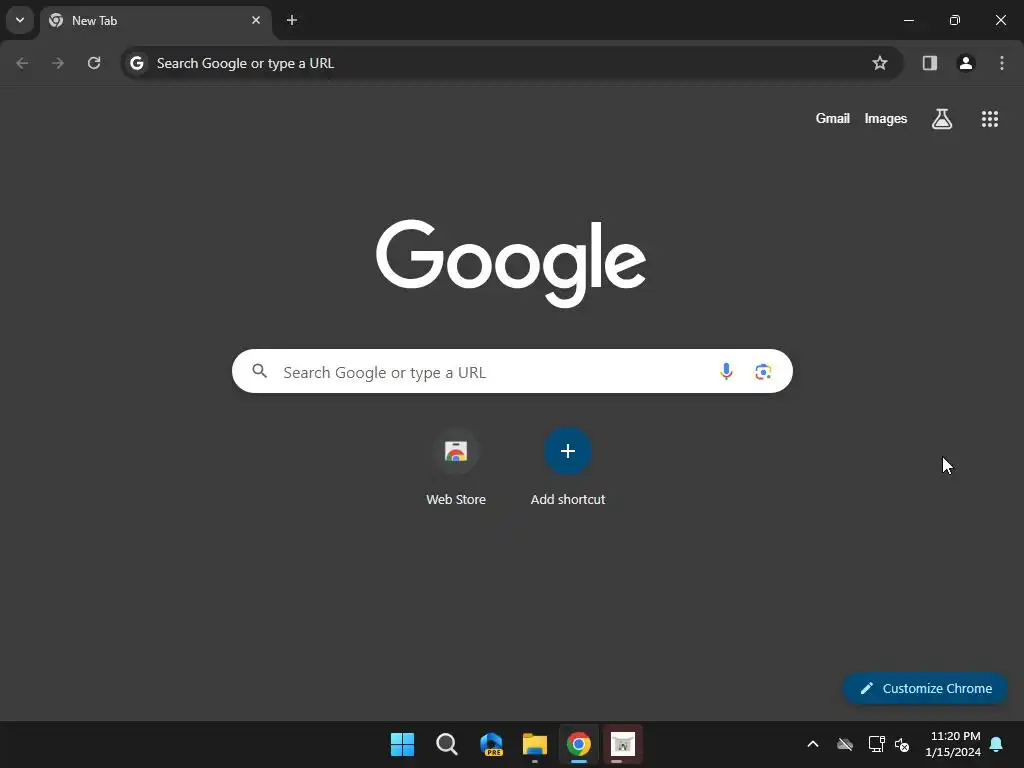This screenshot has height=768, width=1024.
Task: Open the Gmail link
Action: tap(833, 118)
